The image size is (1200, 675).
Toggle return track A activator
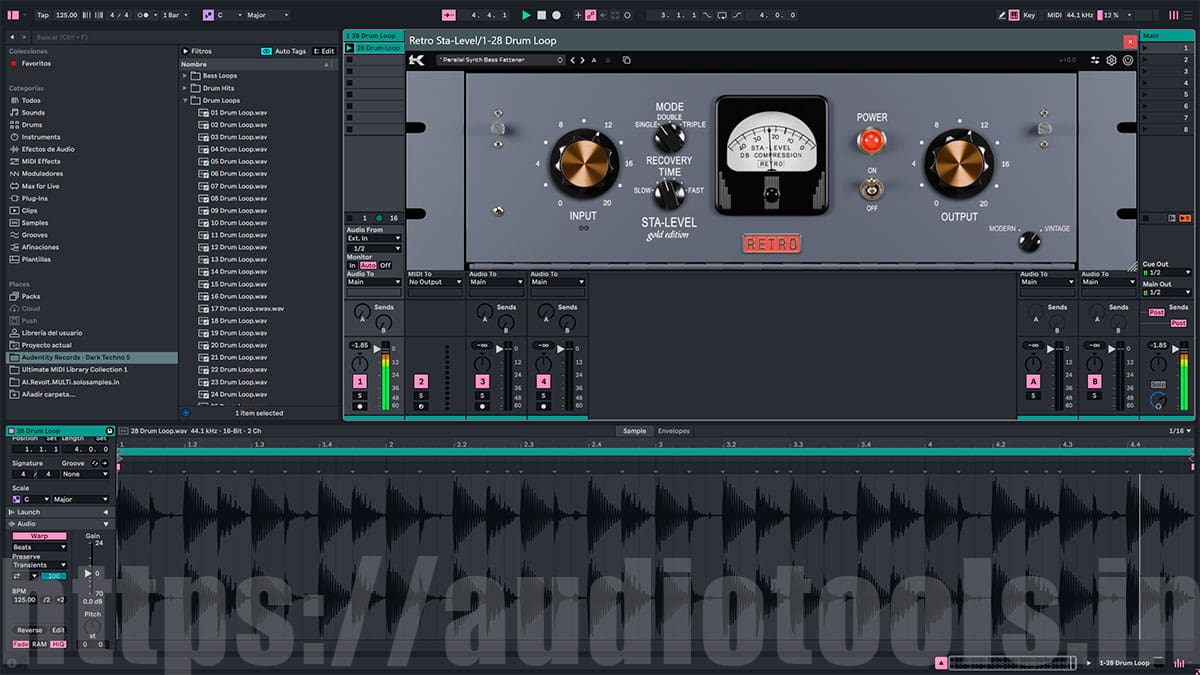1033,381
